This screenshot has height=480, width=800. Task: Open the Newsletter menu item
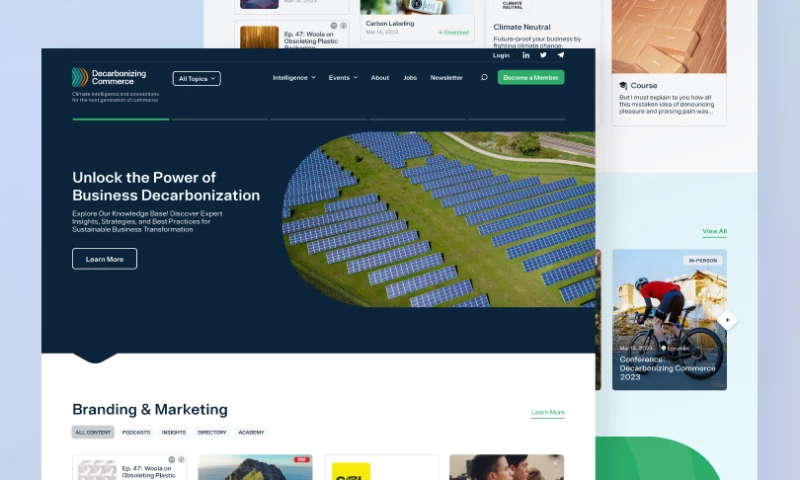point(446,78)
